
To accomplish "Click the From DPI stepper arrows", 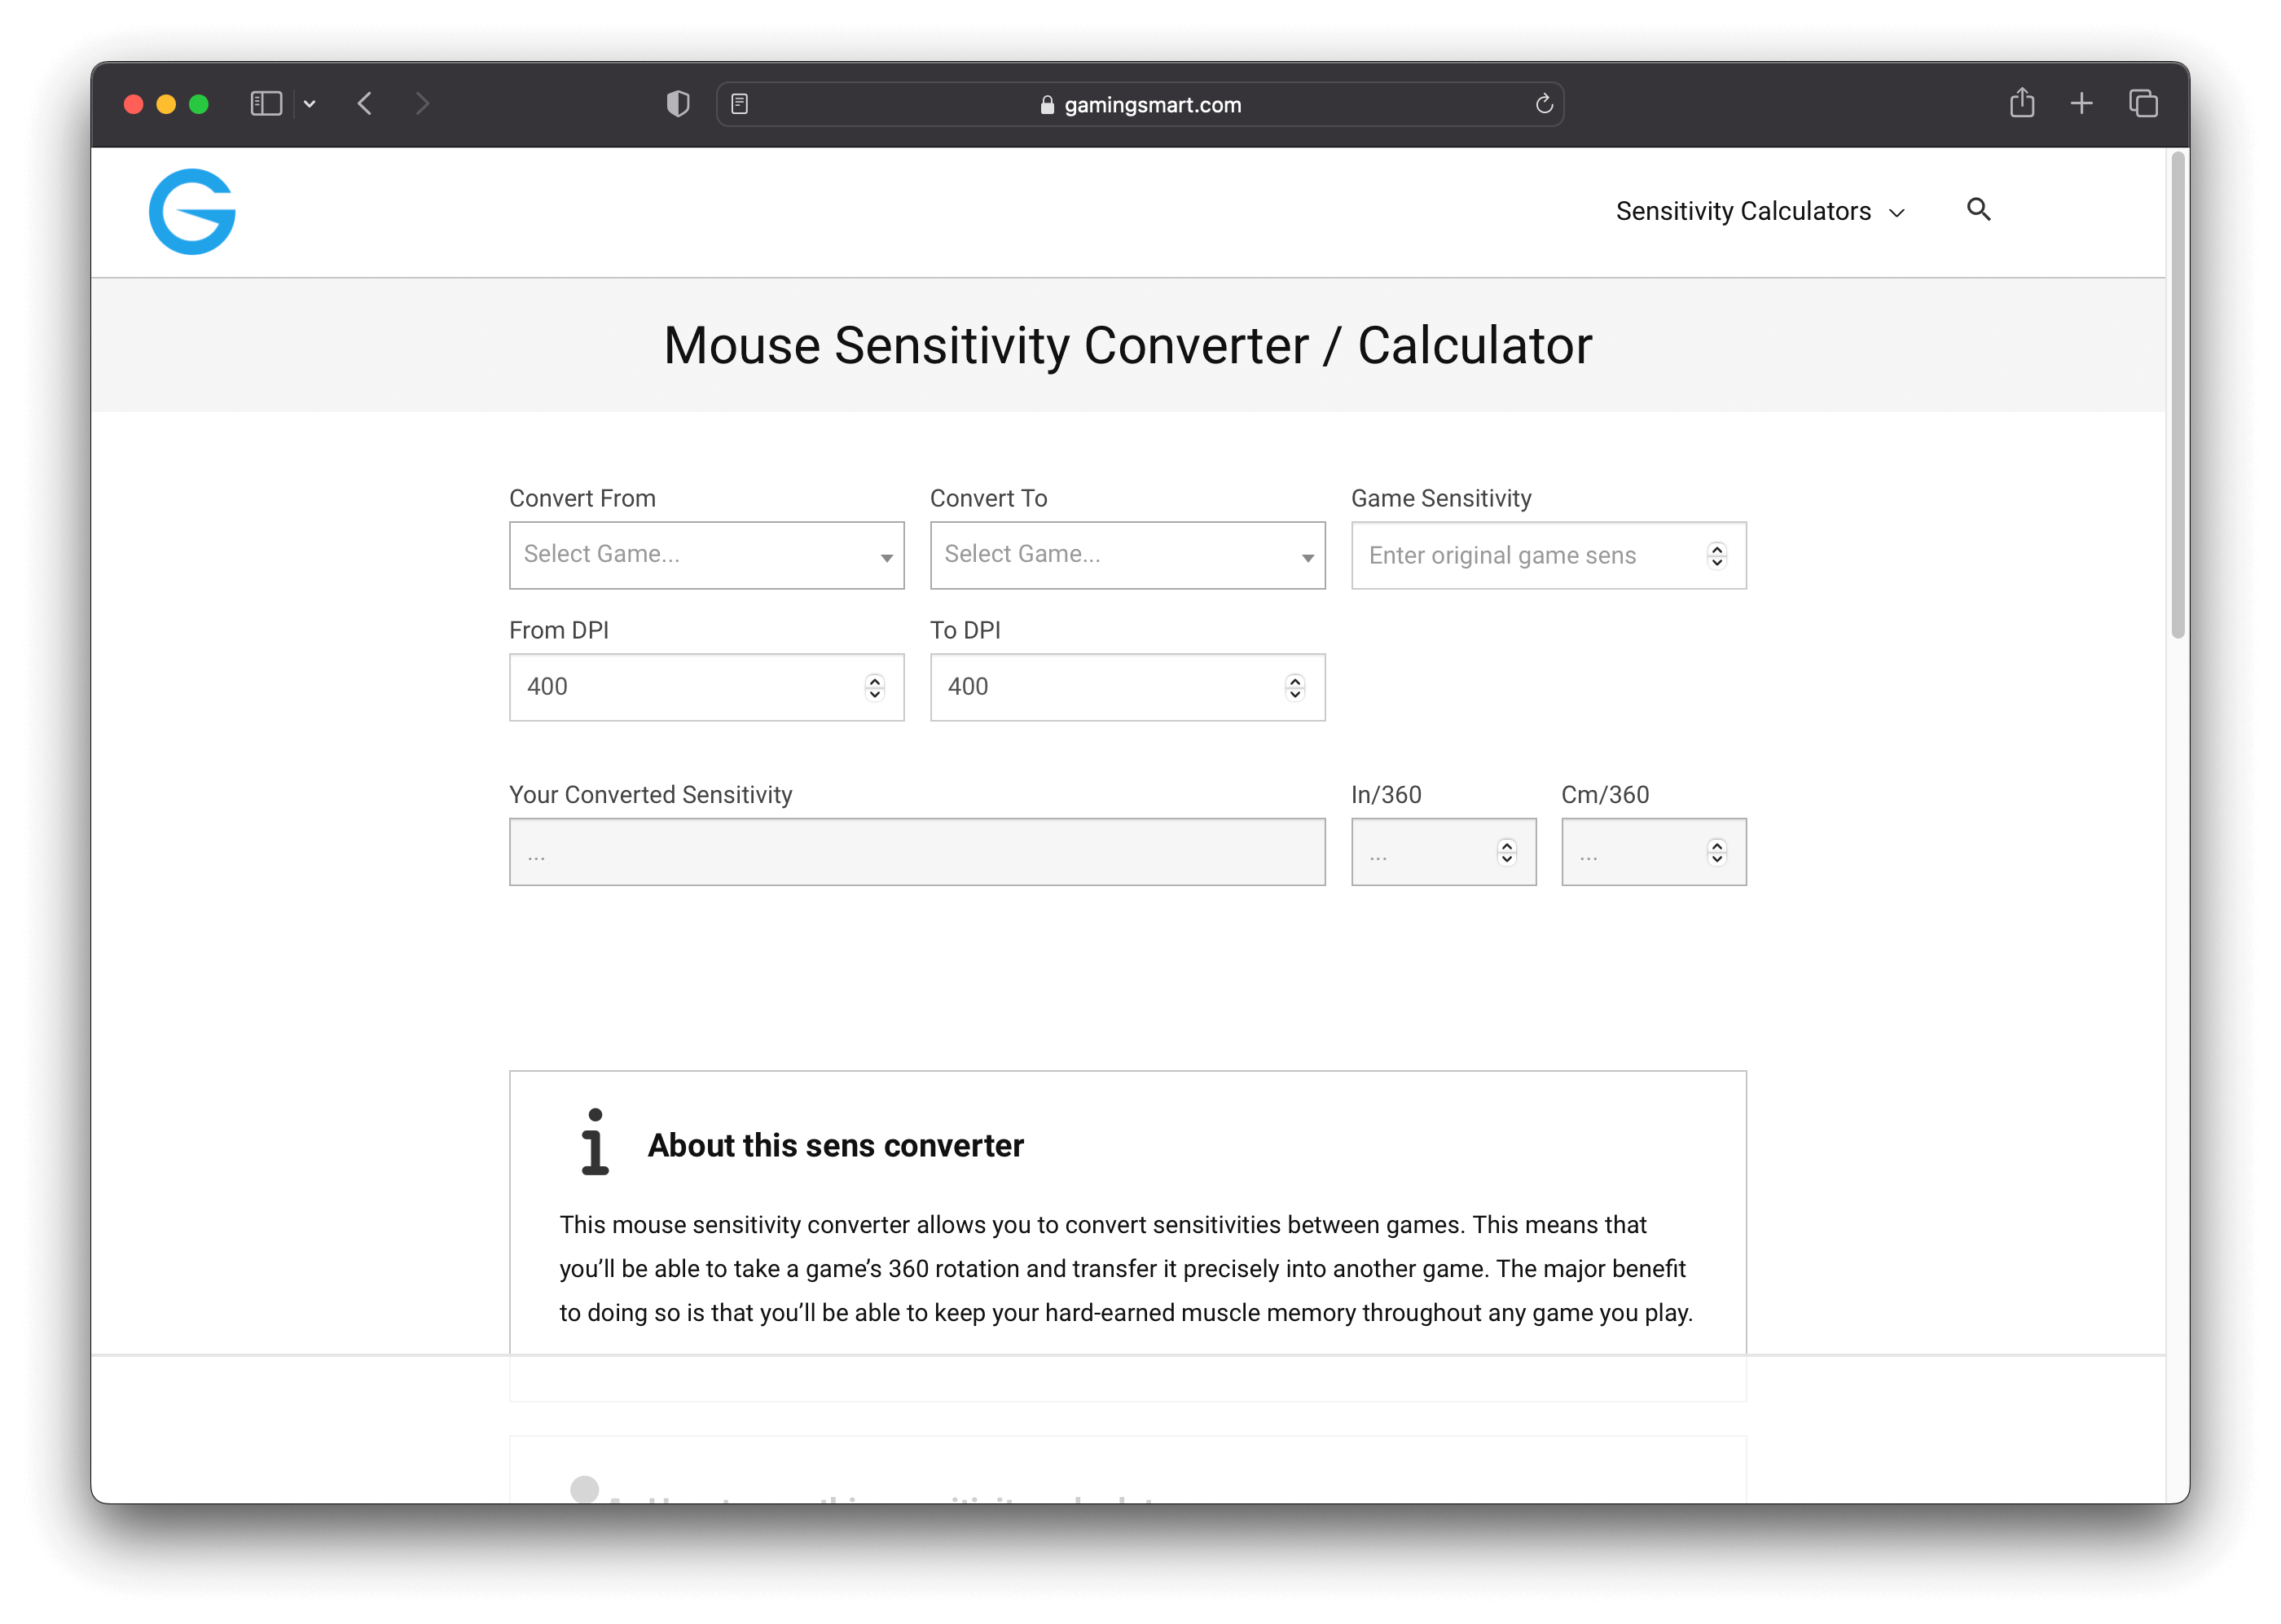I will (874, 687).
